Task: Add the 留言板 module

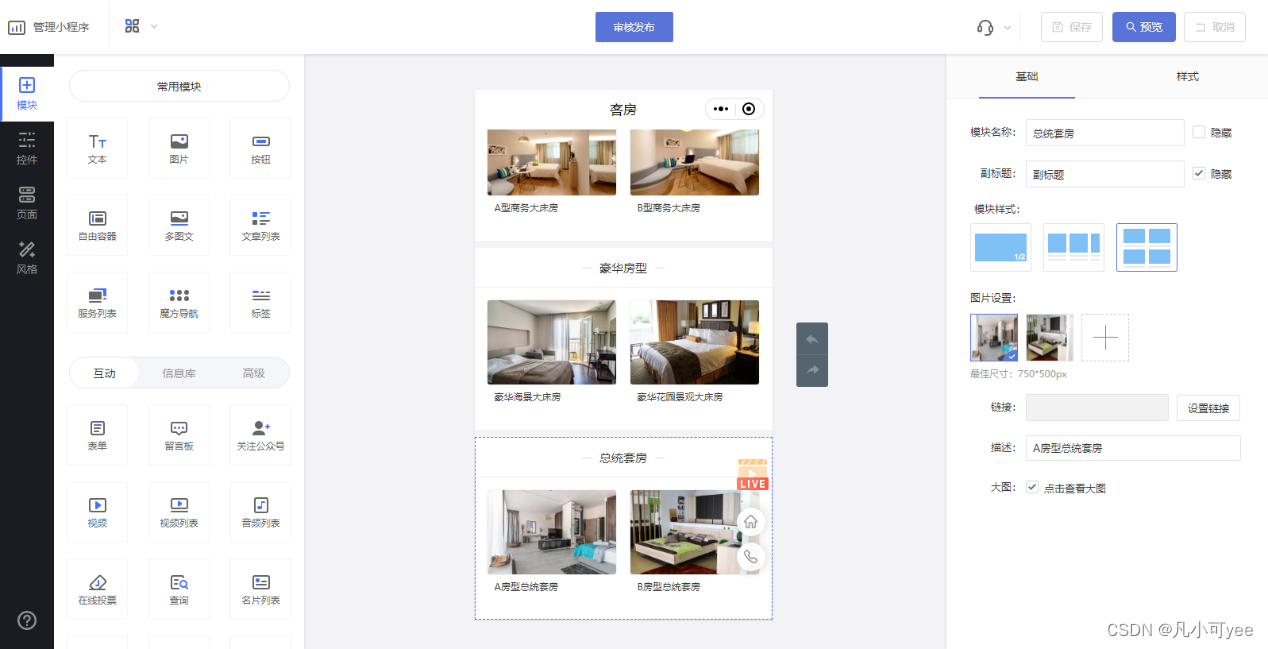Action: point(179,435)
